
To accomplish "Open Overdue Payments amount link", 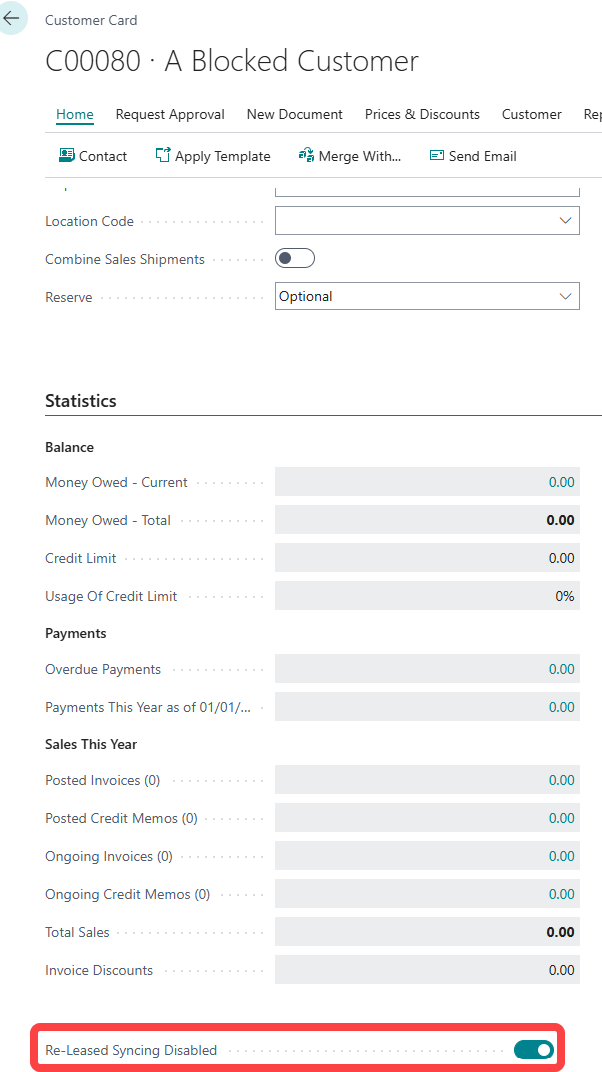I will coord(561,669).
